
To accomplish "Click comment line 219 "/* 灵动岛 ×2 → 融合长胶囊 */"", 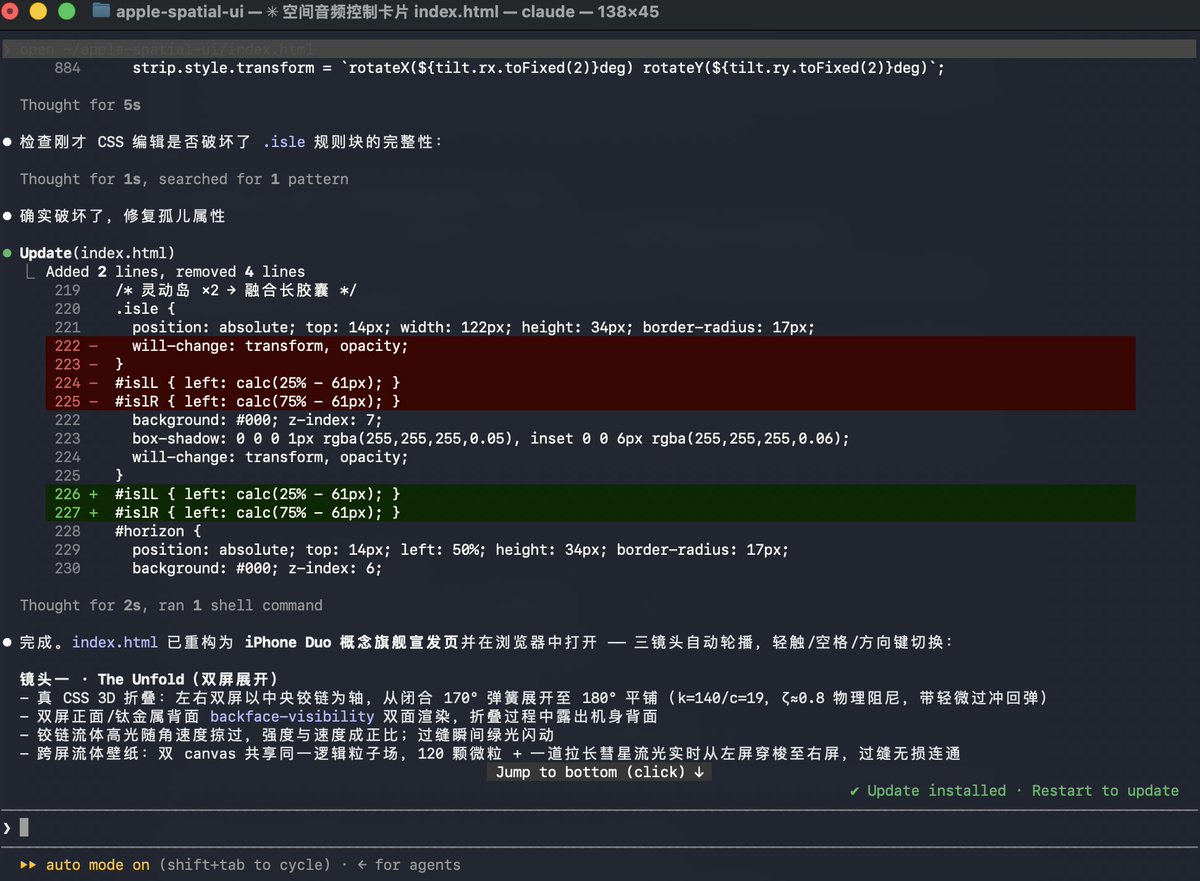I will [236, 291].
